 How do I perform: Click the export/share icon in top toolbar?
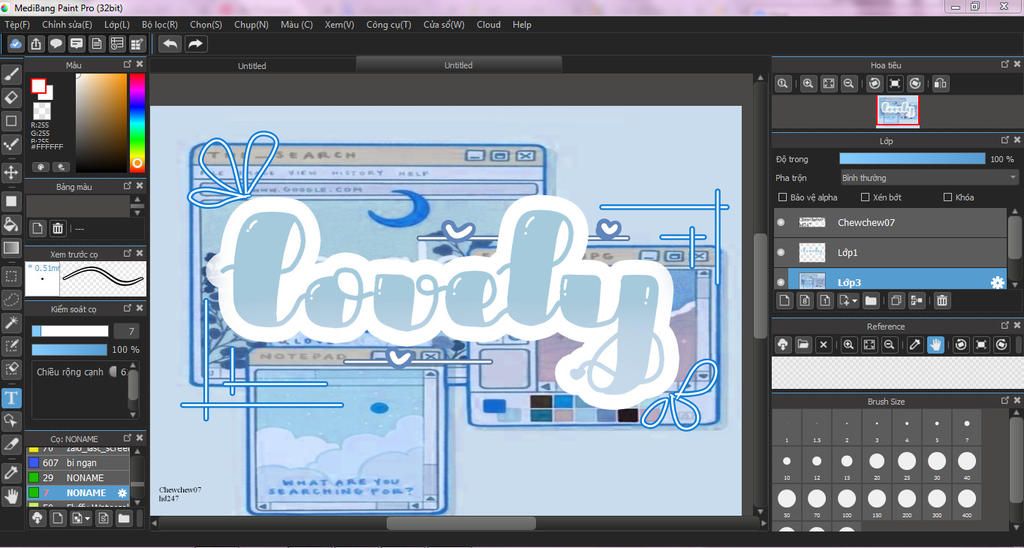(x=37, y=44)
